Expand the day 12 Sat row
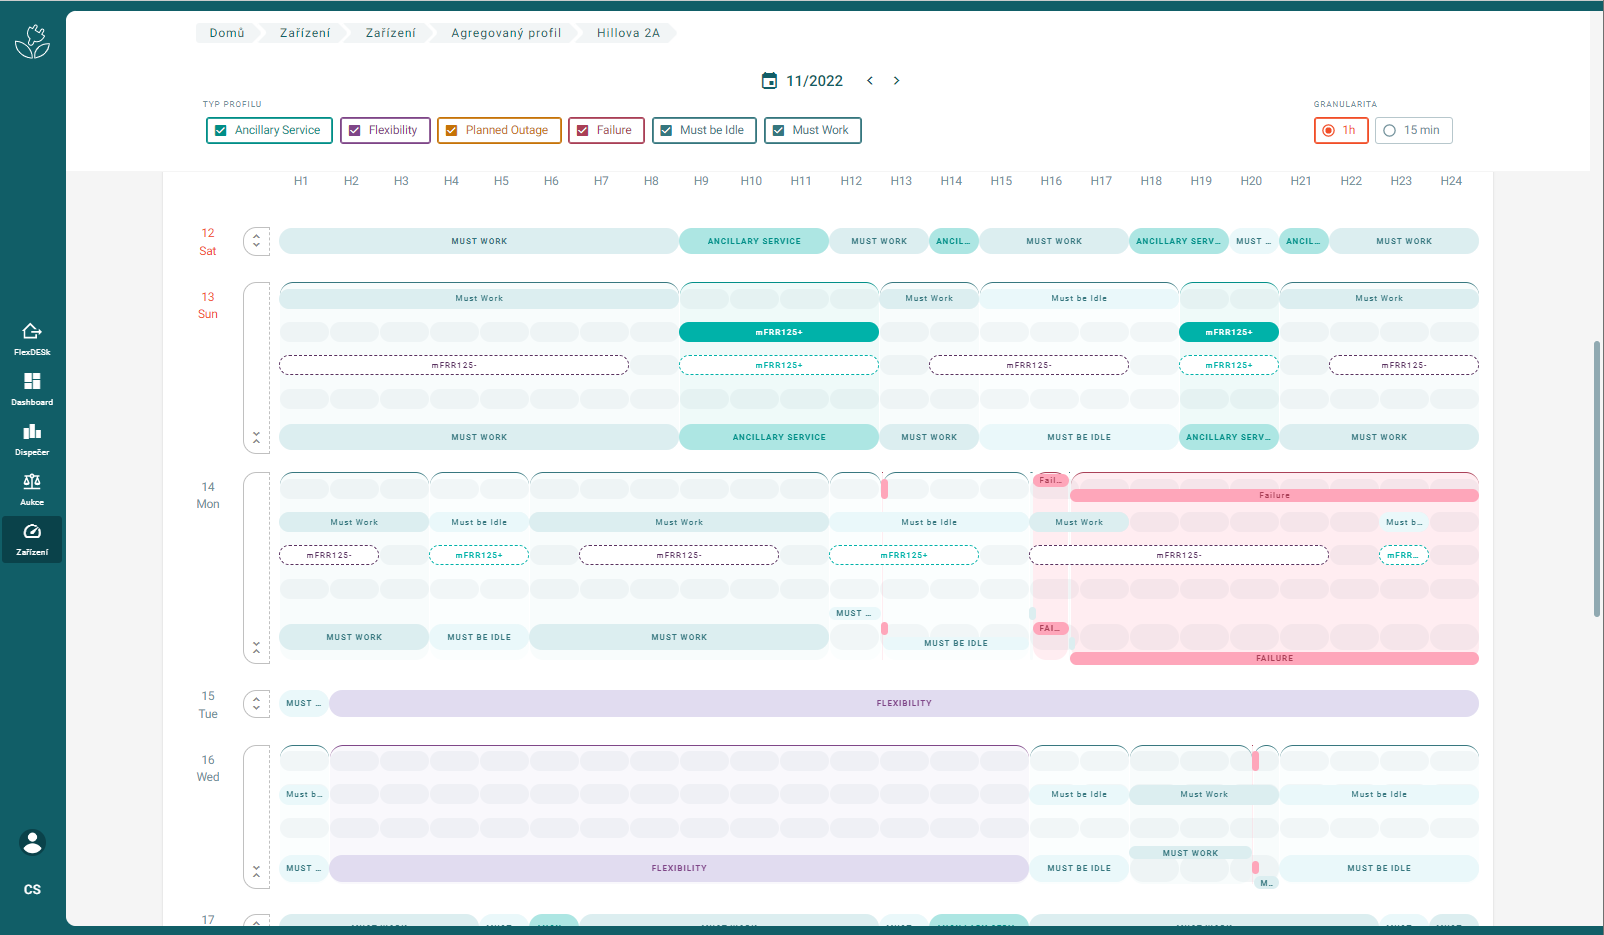 pyautogui.click(x=257, y=241)
